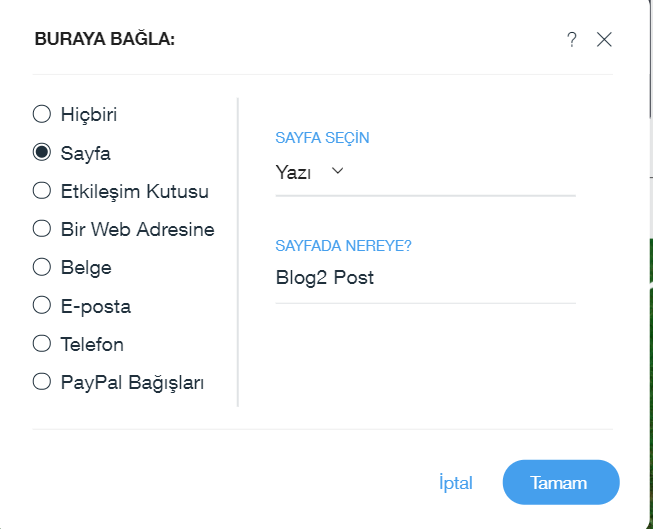This screenshot has width=653, height=529.
Task: Click the selected Sayfa radio circle
Action: pyautogui.click(x=42, y=153)
